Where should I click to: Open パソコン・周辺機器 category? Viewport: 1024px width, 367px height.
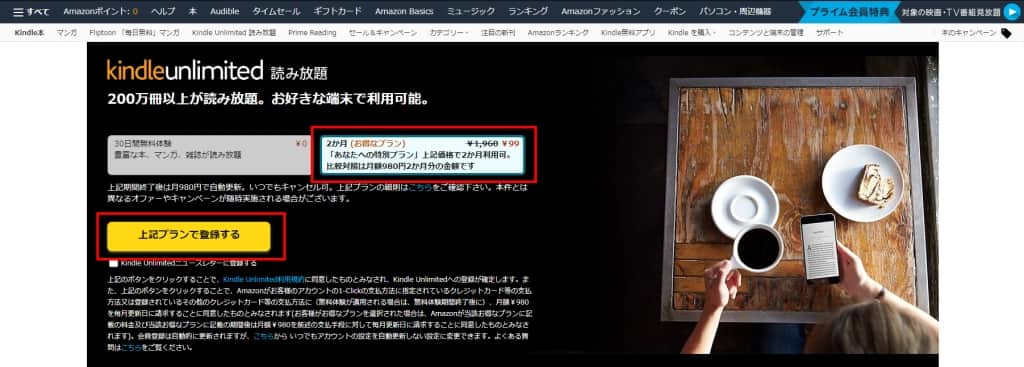[735, 12]
